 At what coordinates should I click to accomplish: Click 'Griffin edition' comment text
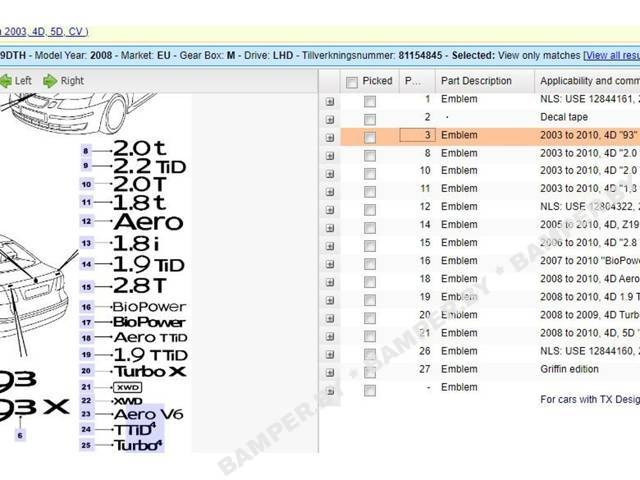(x=569, y=369)
